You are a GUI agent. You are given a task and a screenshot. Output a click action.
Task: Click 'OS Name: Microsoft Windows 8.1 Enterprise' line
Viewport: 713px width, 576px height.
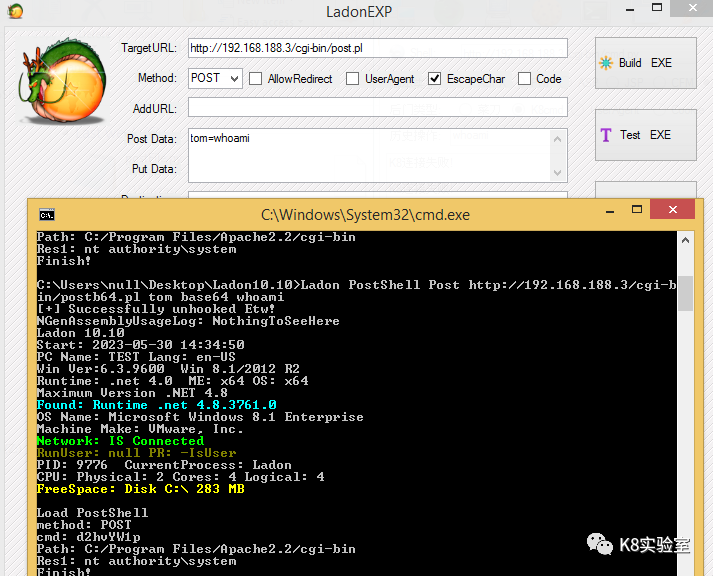pyautogui.click(x=200, y=417)
